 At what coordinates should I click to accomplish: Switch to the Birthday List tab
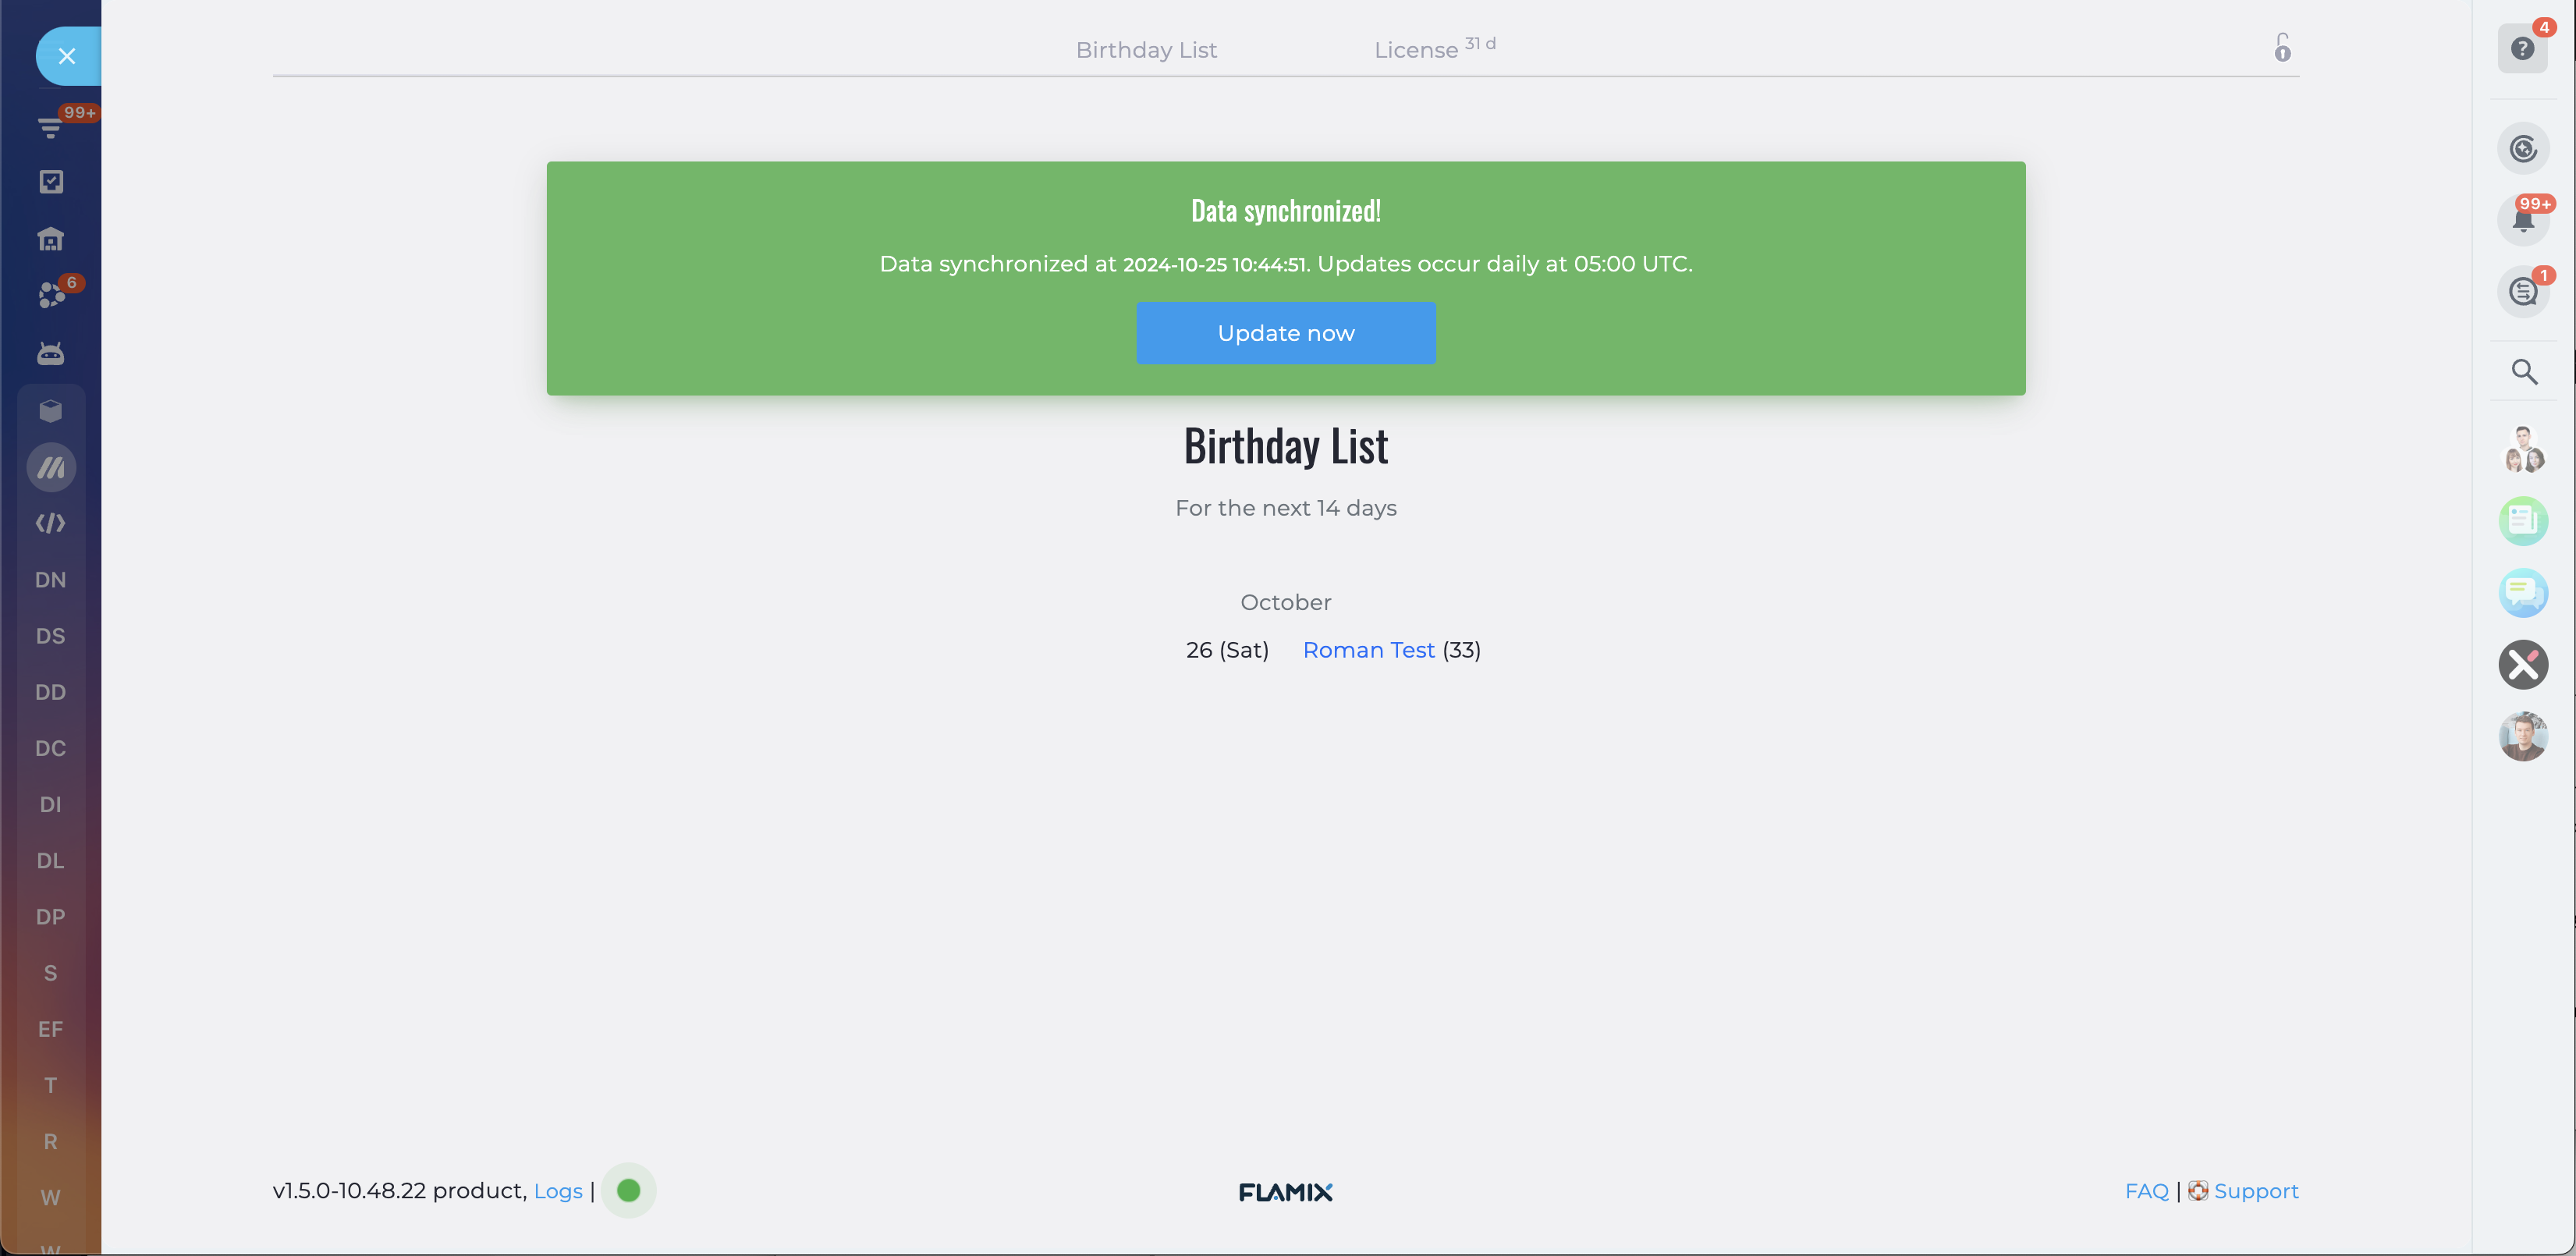[x=1146, y=50]
